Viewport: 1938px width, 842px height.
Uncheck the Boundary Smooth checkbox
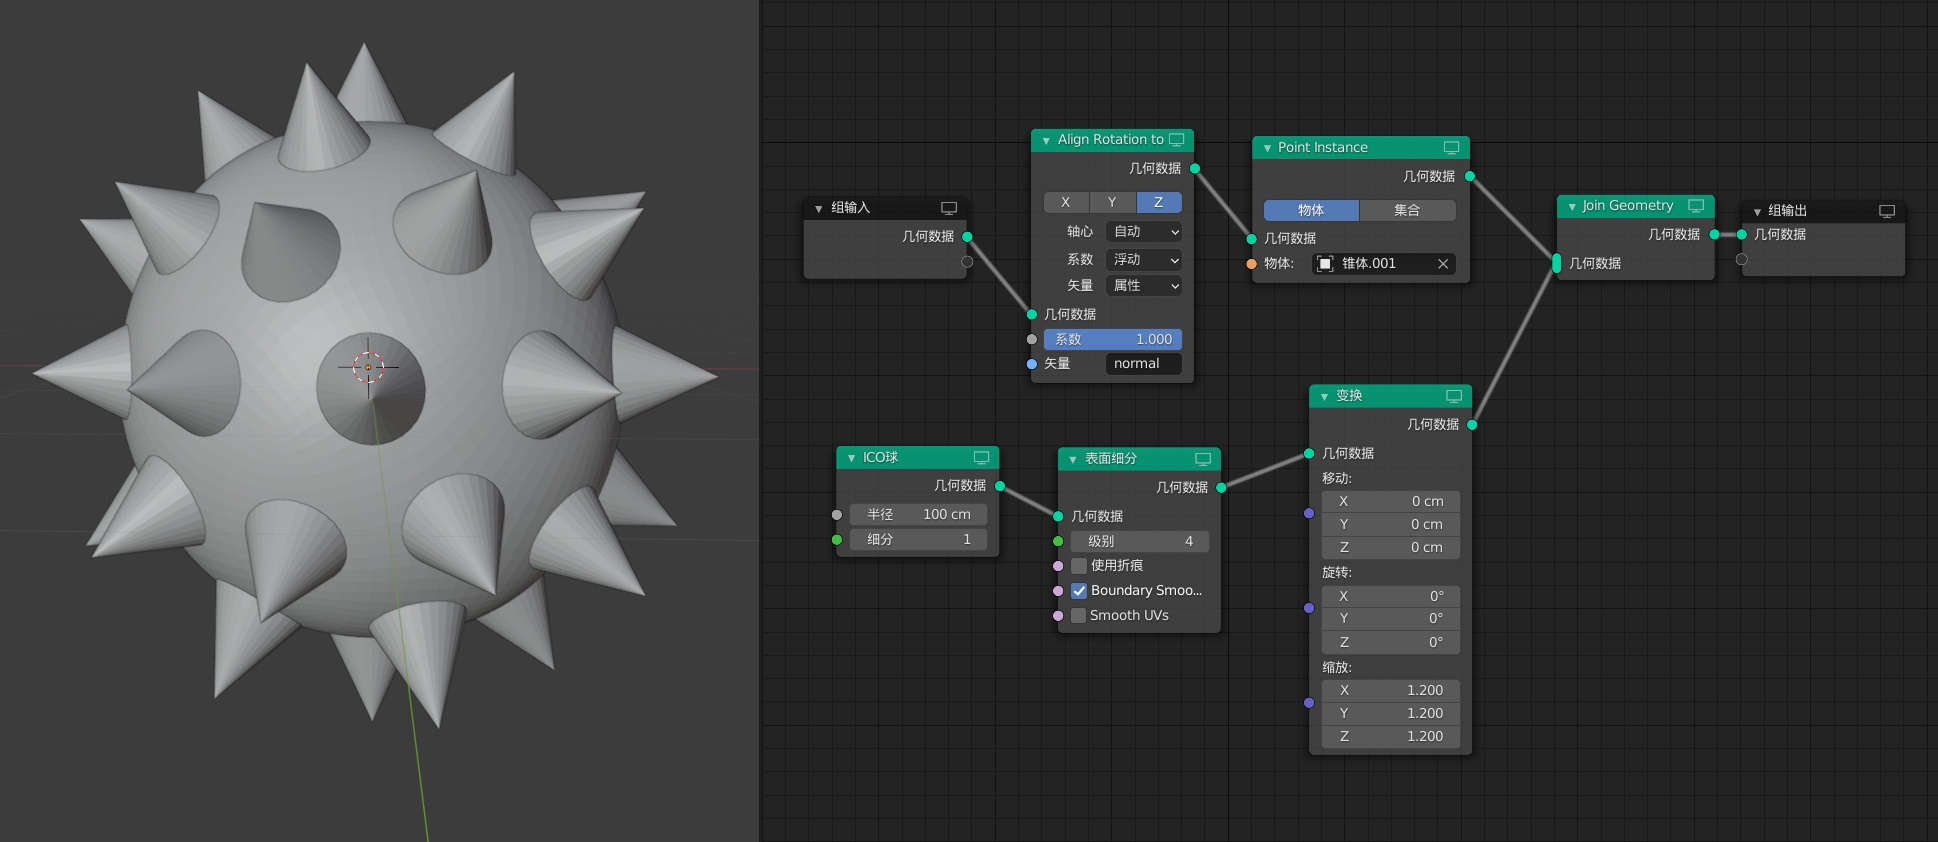pyautogui.click(x=1079, y=591)
